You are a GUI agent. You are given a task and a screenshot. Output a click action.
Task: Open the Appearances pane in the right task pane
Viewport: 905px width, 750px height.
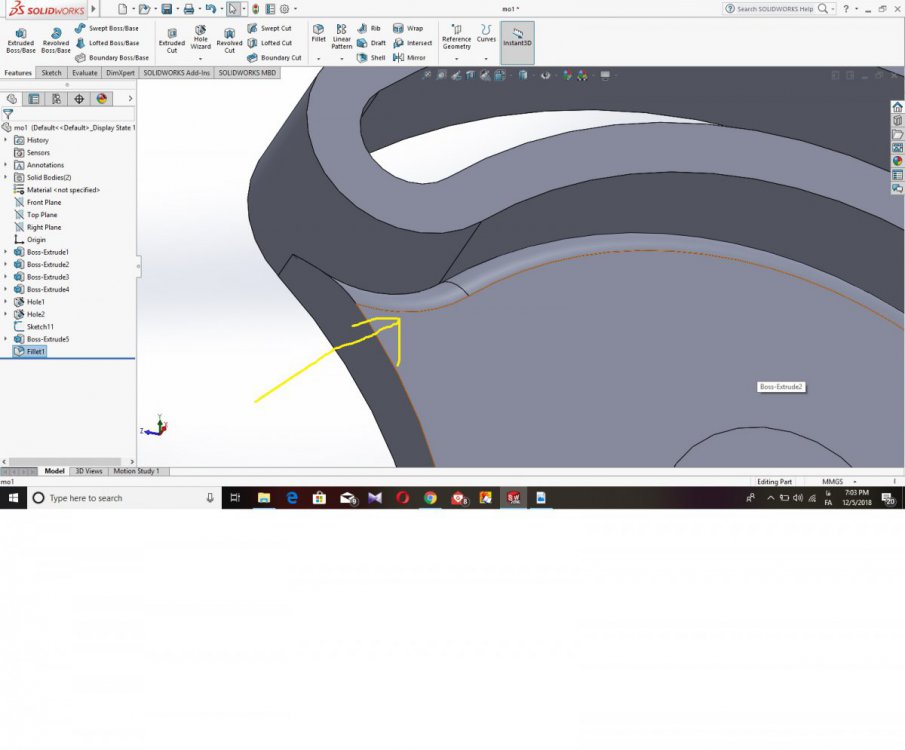[897, 160]
